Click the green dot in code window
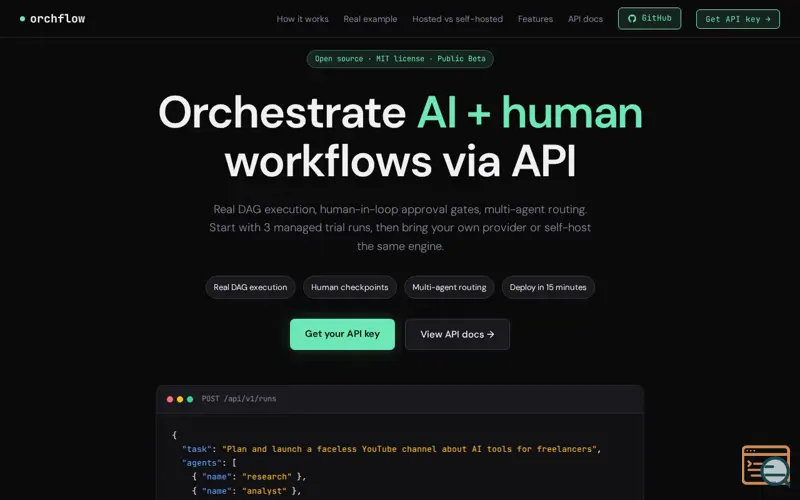The height and width of the screenshot is (500, 800). (x=190, y=399)
